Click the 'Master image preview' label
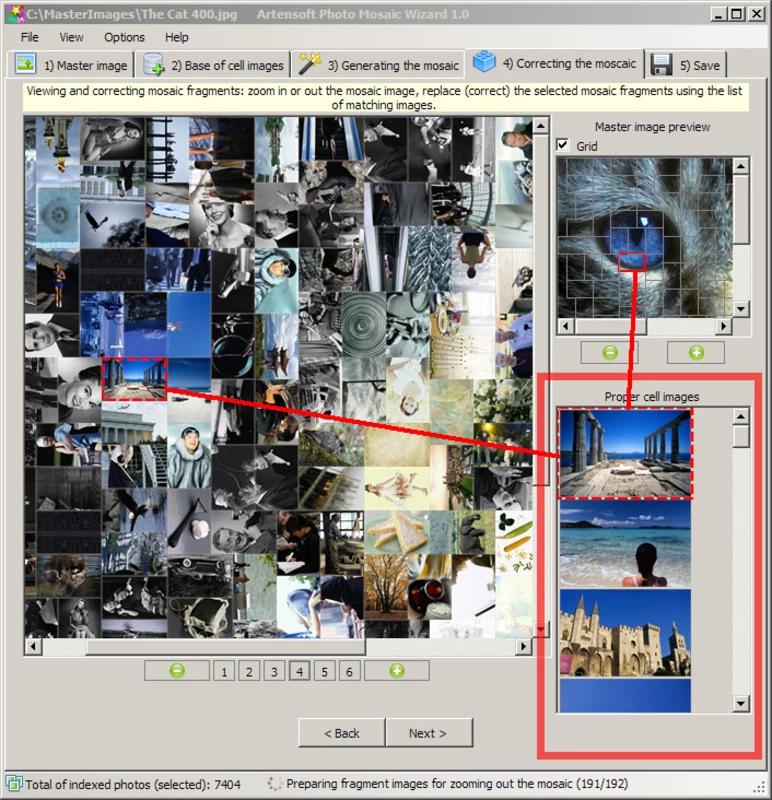 click(652, 127)
